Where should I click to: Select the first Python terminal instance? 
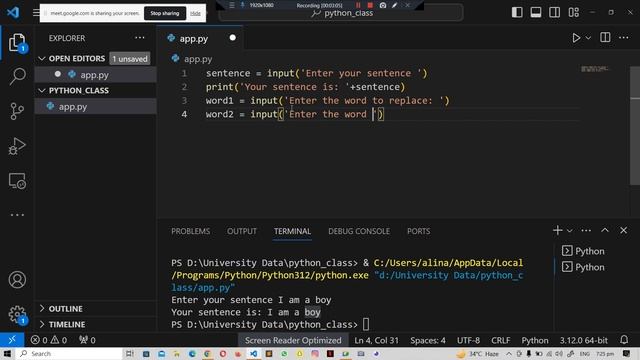coord(583,251)
